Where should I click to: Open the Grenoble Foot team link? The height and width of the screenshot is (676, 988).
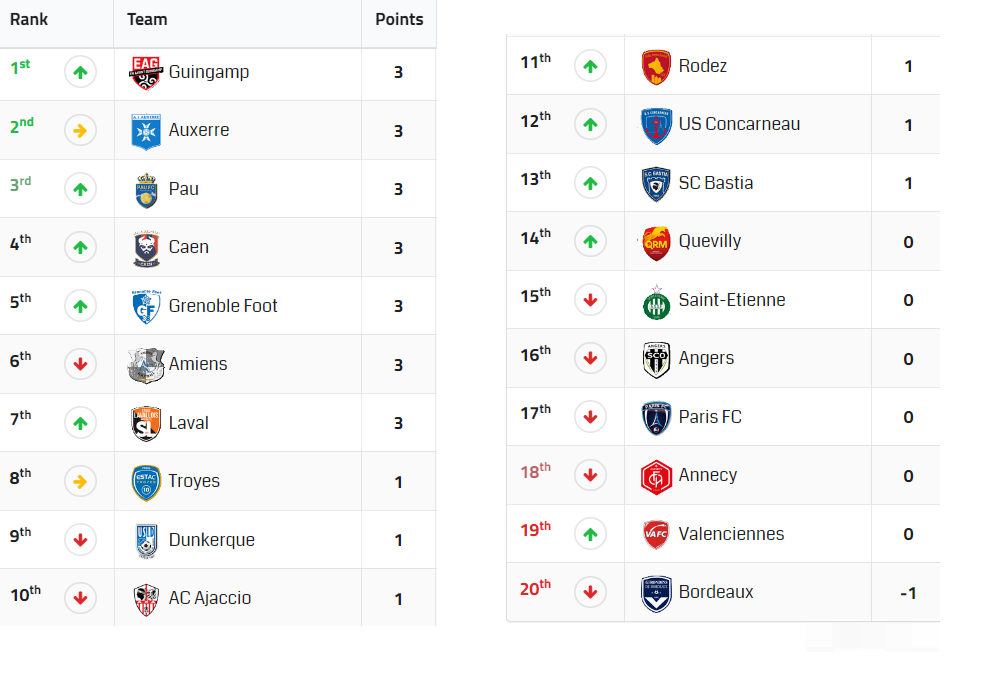click(x=223, y=306)
